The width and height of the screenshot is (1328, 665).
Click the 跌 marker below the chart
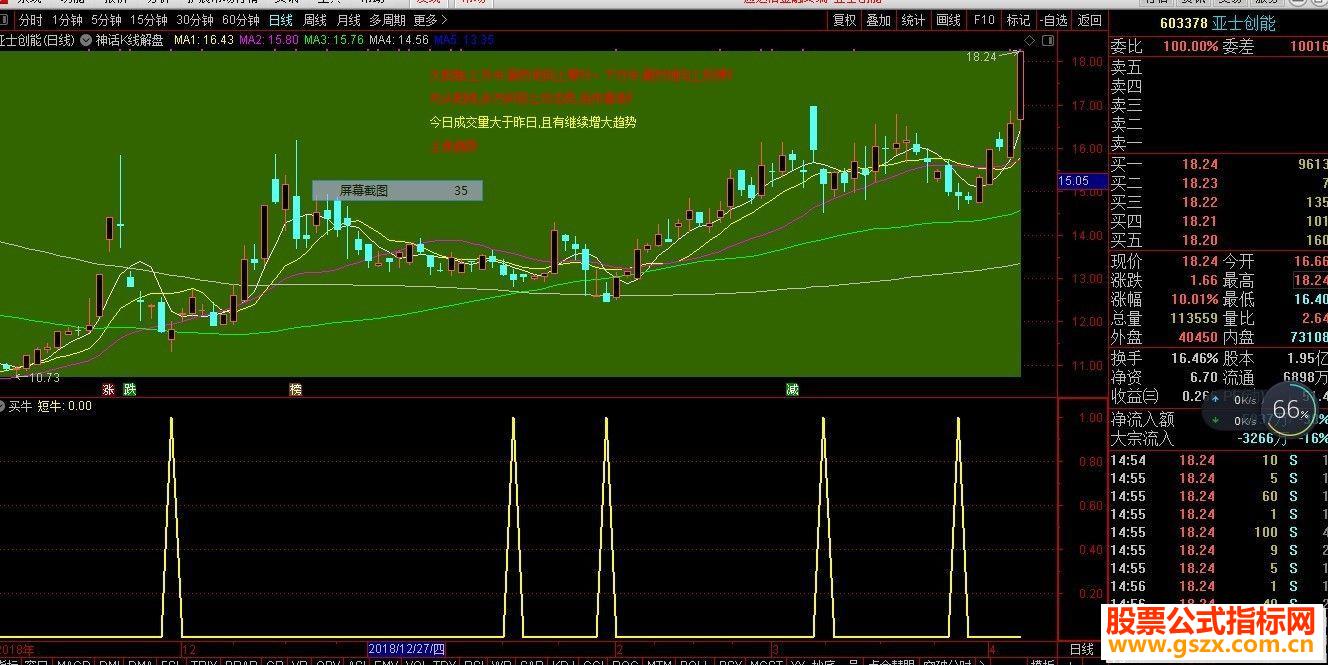[129, 389]
